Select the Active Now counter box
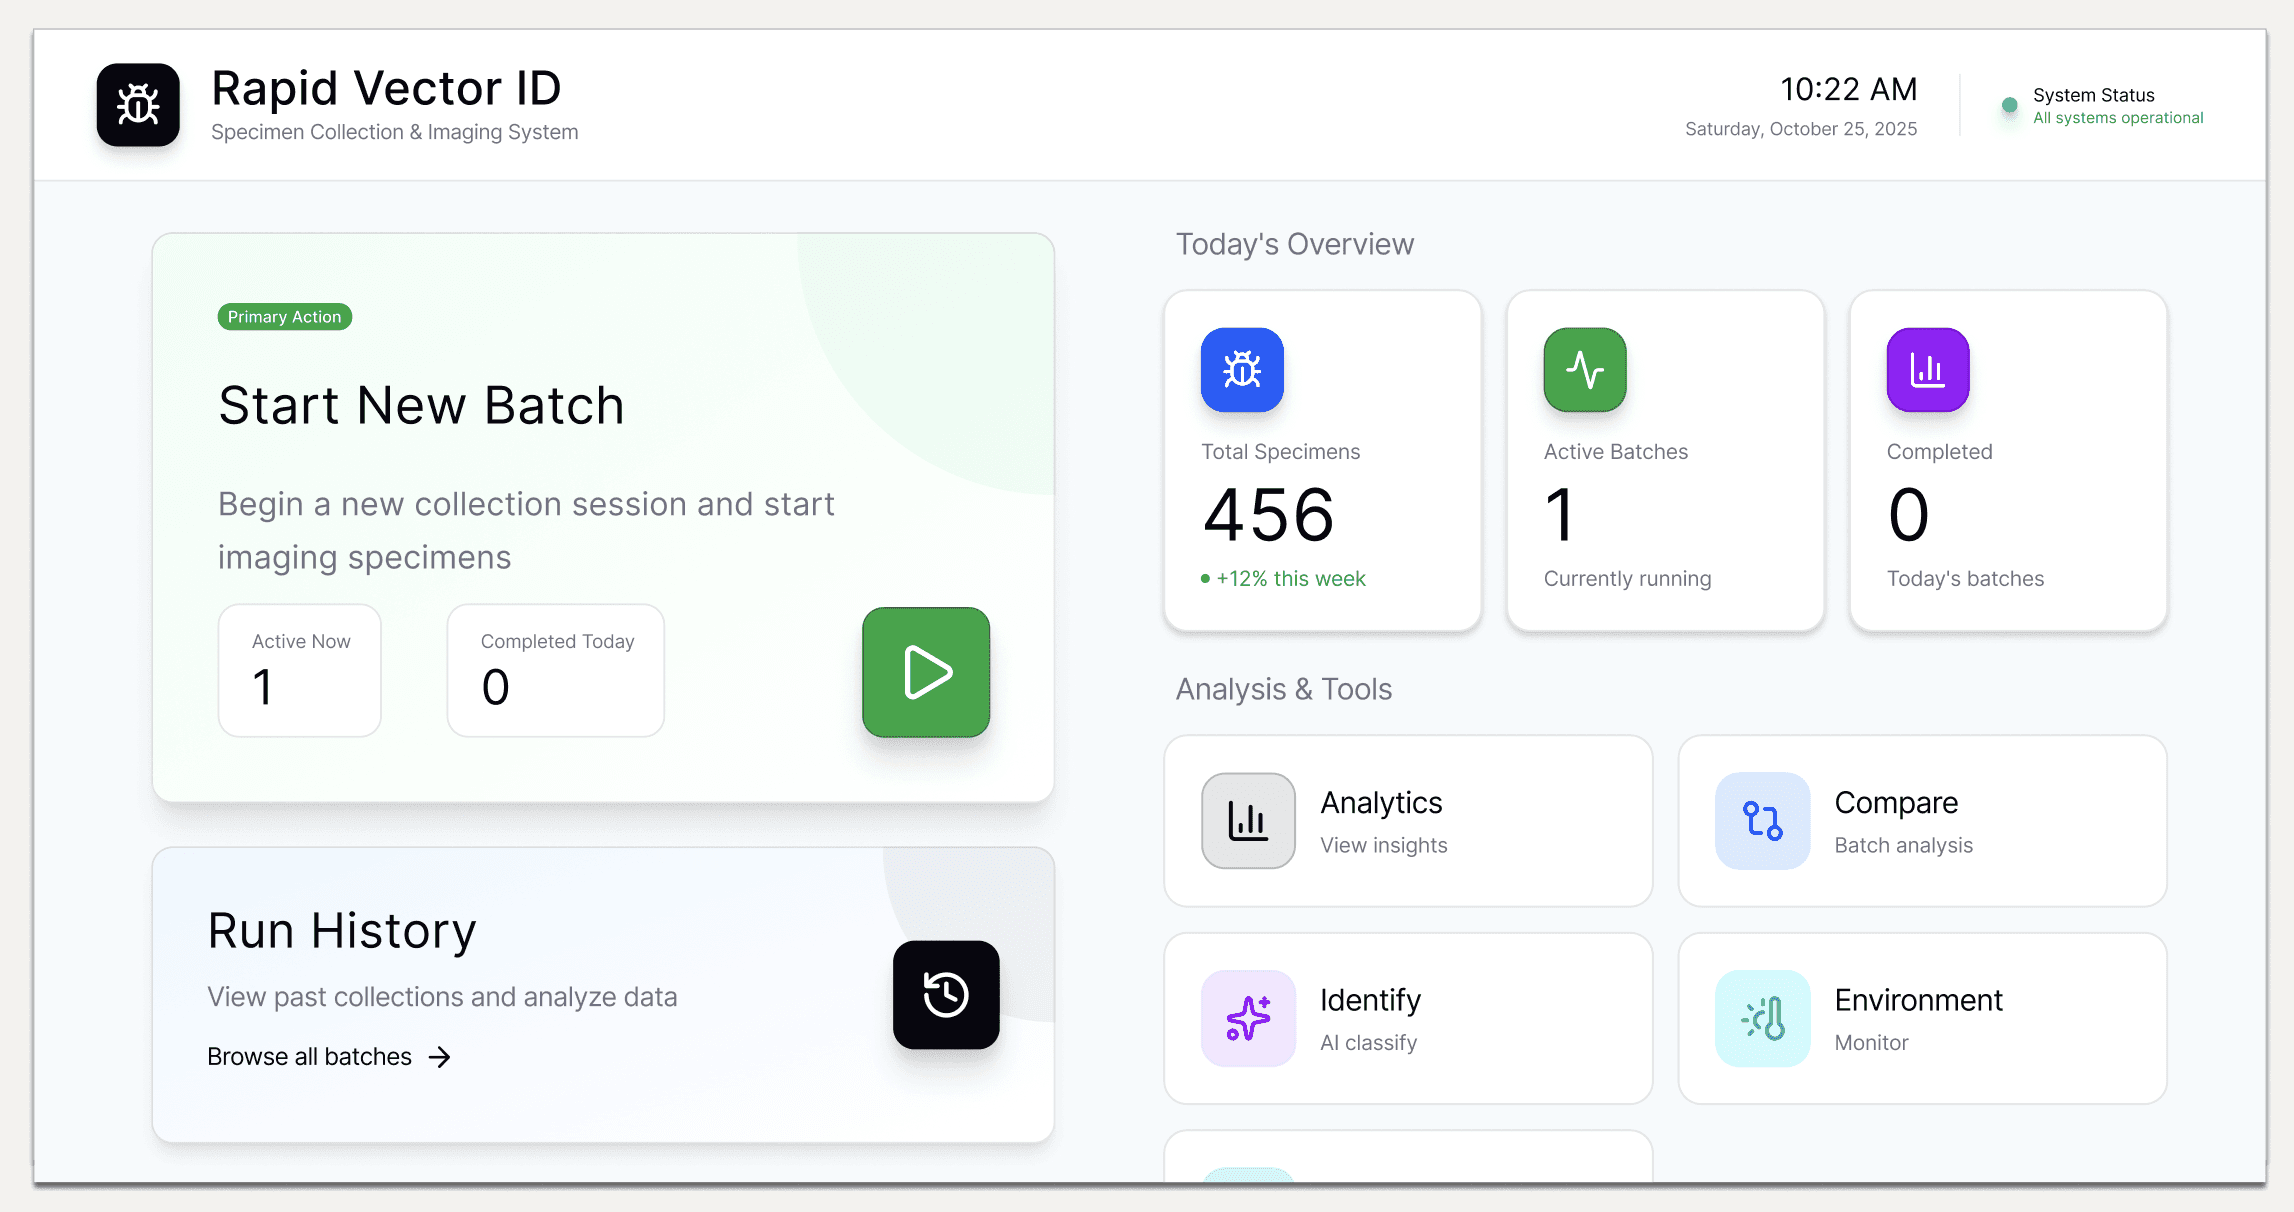The width and height of the screenshot is (2294, 1212). pos(299,670)
